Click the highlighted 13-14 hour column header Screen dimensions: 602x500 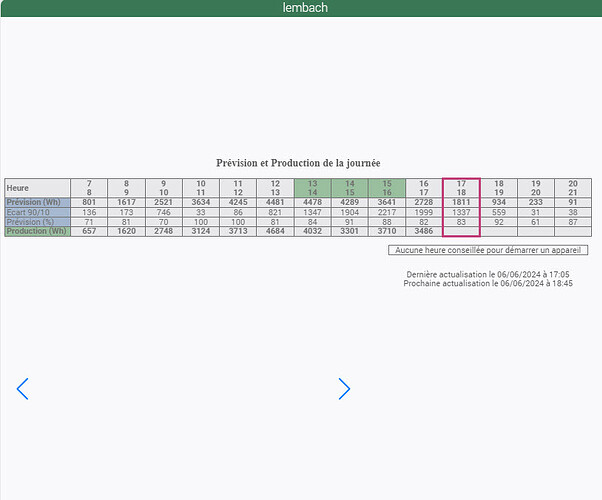click(313, 188)
